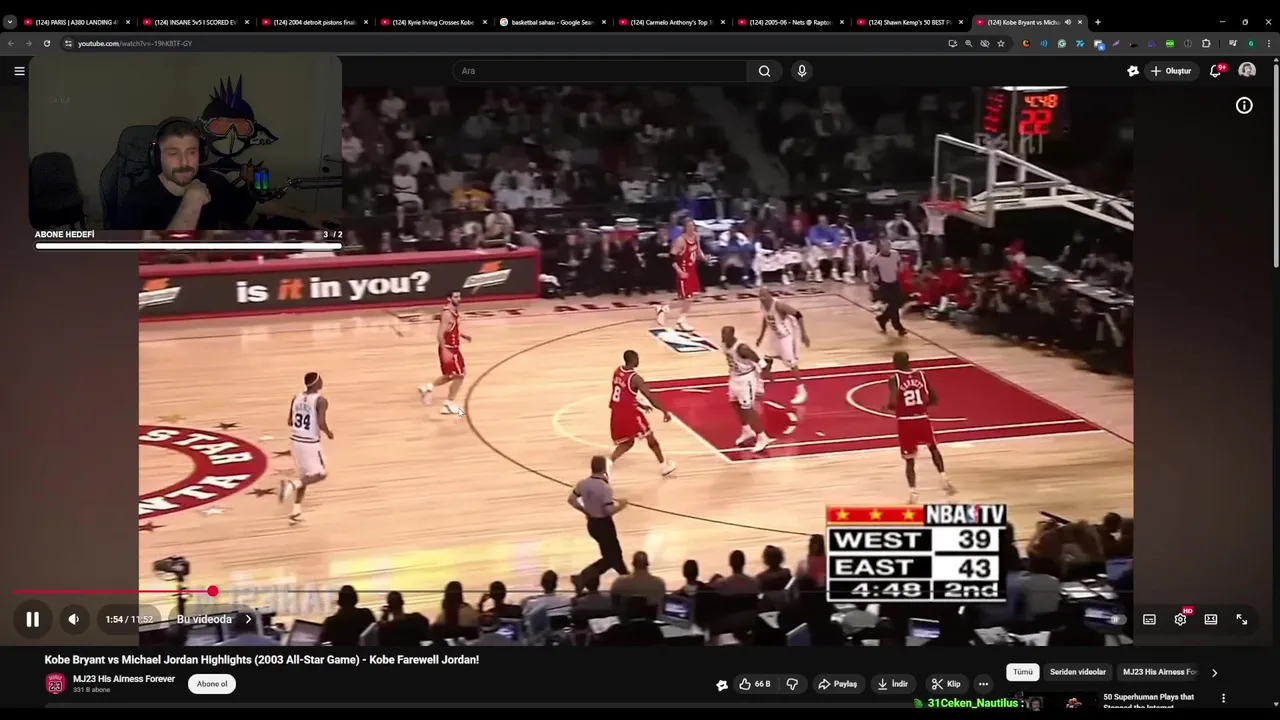Switch to INSANE 5v5 I SCORED tab
Screen dimensions: 1280x720
point(195,22)
